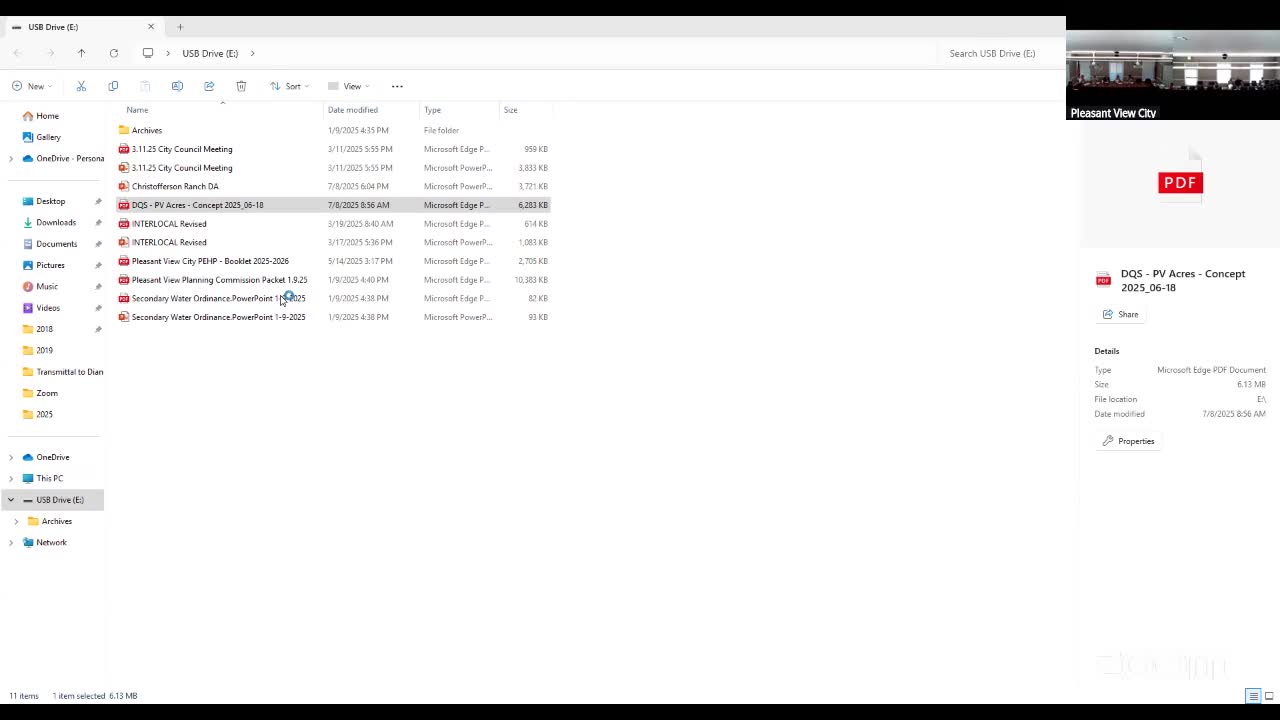
Task: Expand the Archives subfolder chevron
Action: 16,521
